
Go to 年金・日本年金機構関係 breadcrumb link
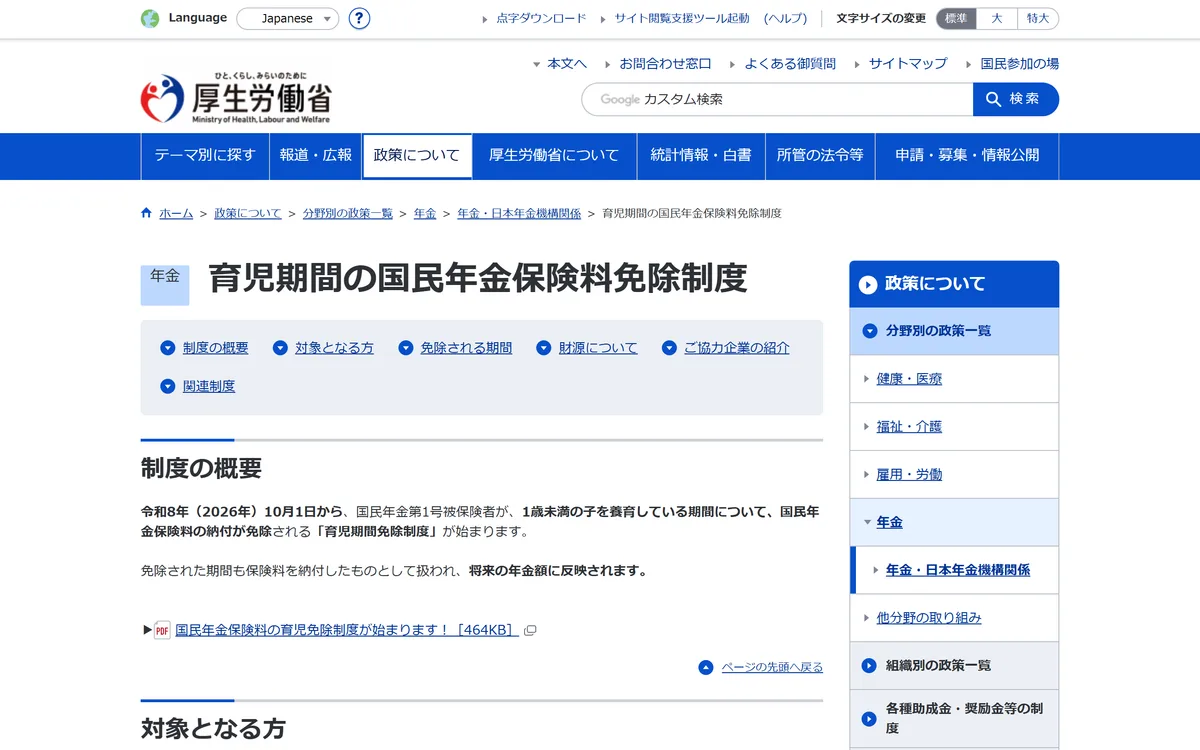coord(519,213)
